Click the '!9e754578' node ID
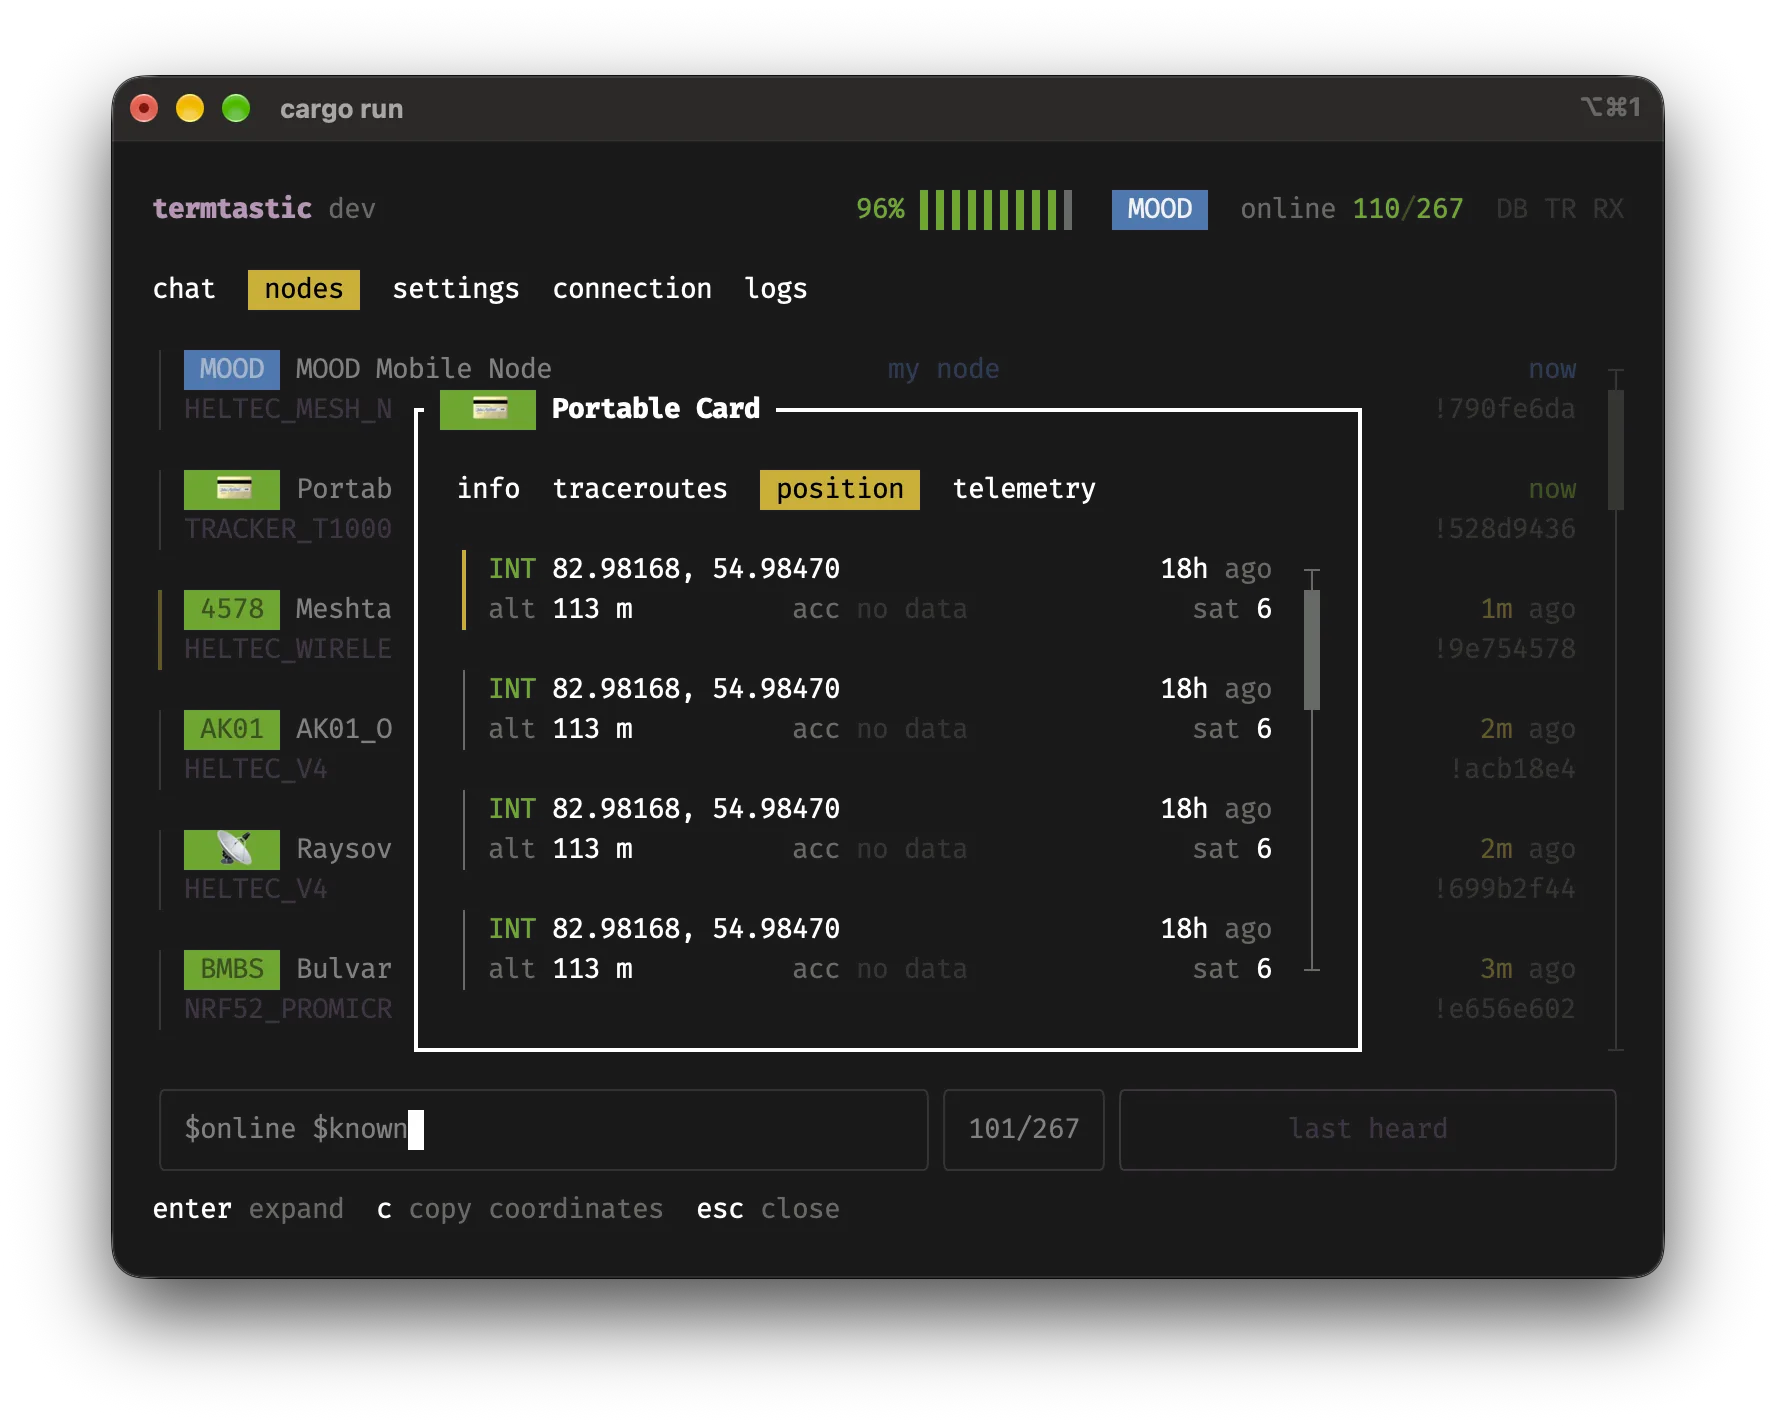This screenshot has height=1426, width=1776. pyautogui.click(x=1504, y=649)
